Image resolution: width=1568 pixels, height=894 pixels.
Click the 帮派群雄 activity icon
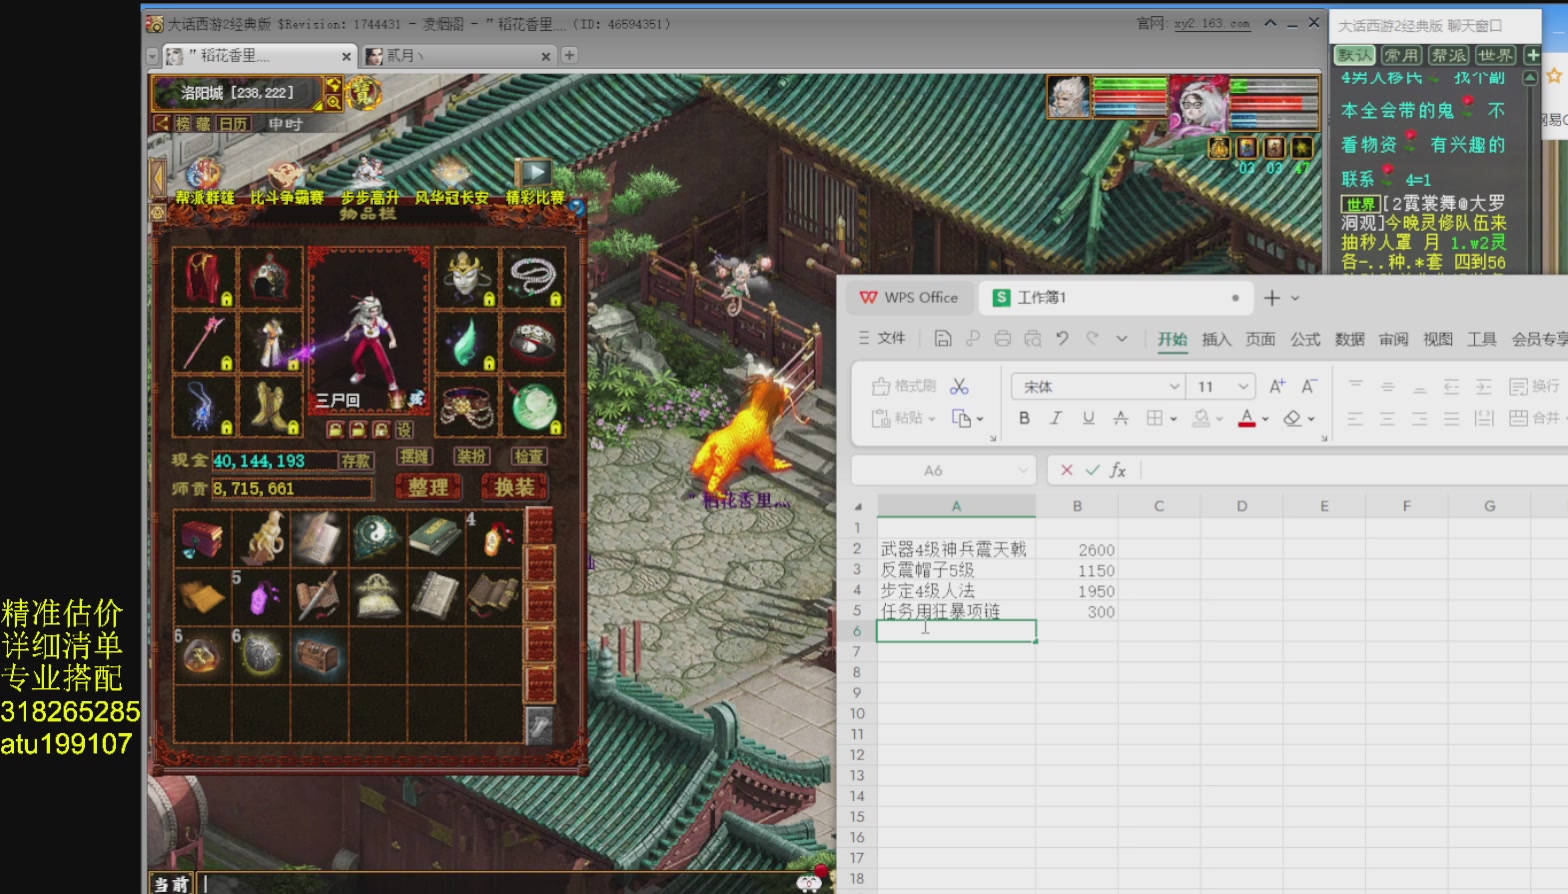pyautogui.click(x=204, y=181)
